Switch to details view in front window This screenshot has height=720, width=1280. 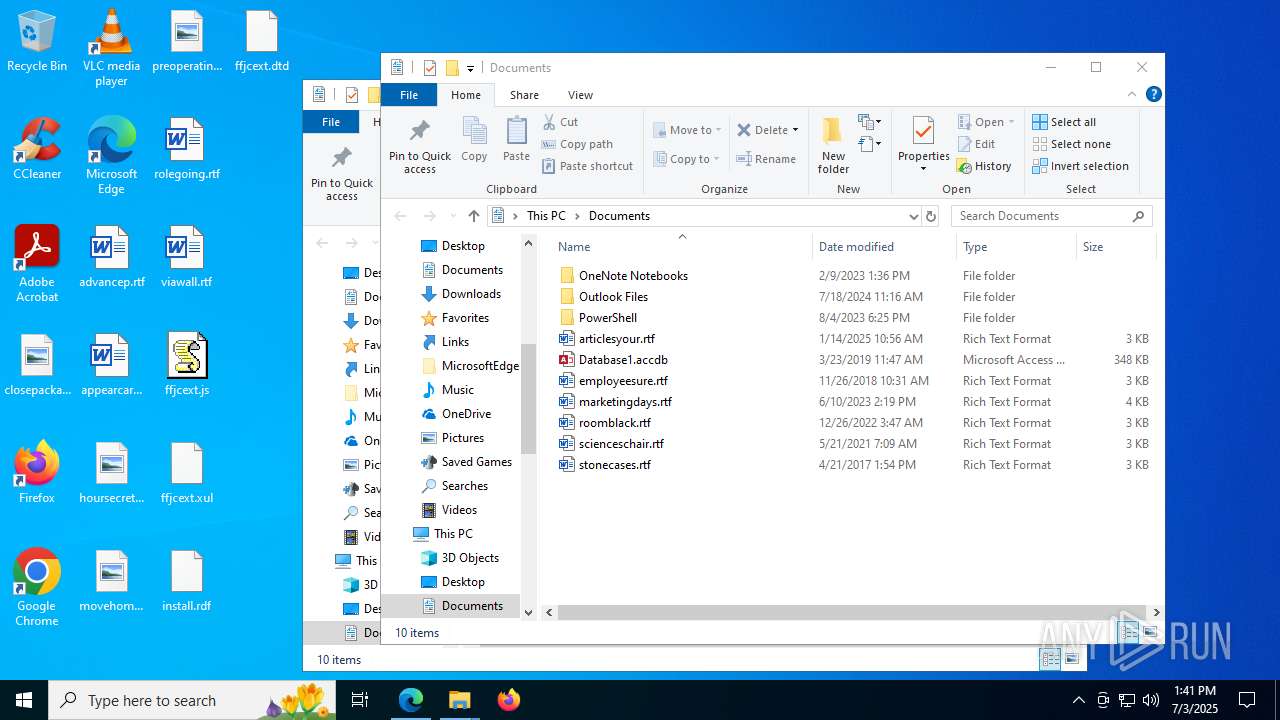click(x=1129, y=632)
